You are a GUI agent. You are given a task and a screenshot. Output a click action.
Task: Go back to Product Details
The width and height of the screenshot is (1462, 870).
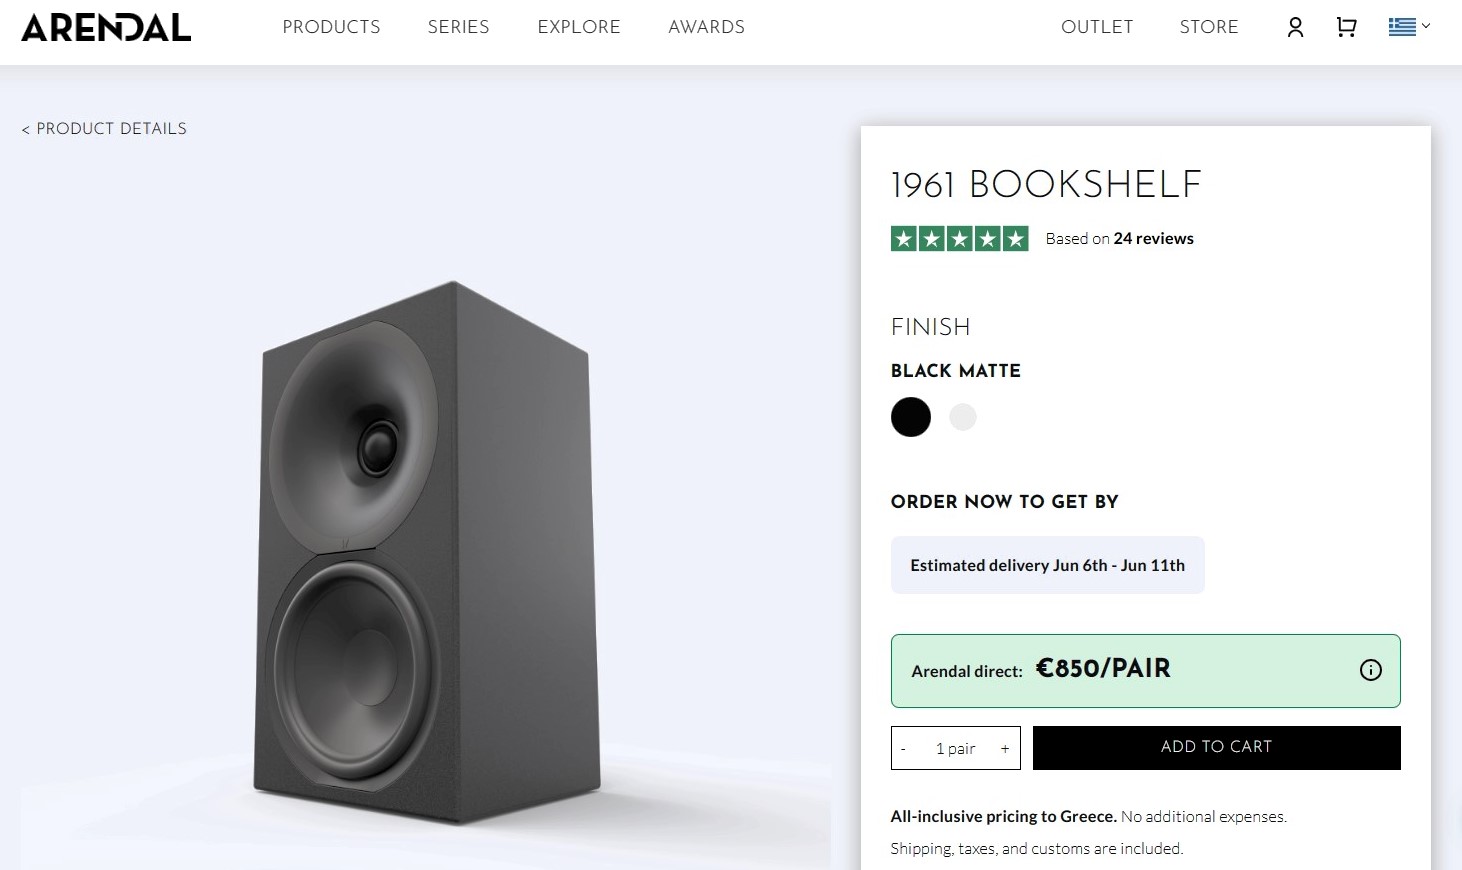point(104,128)
